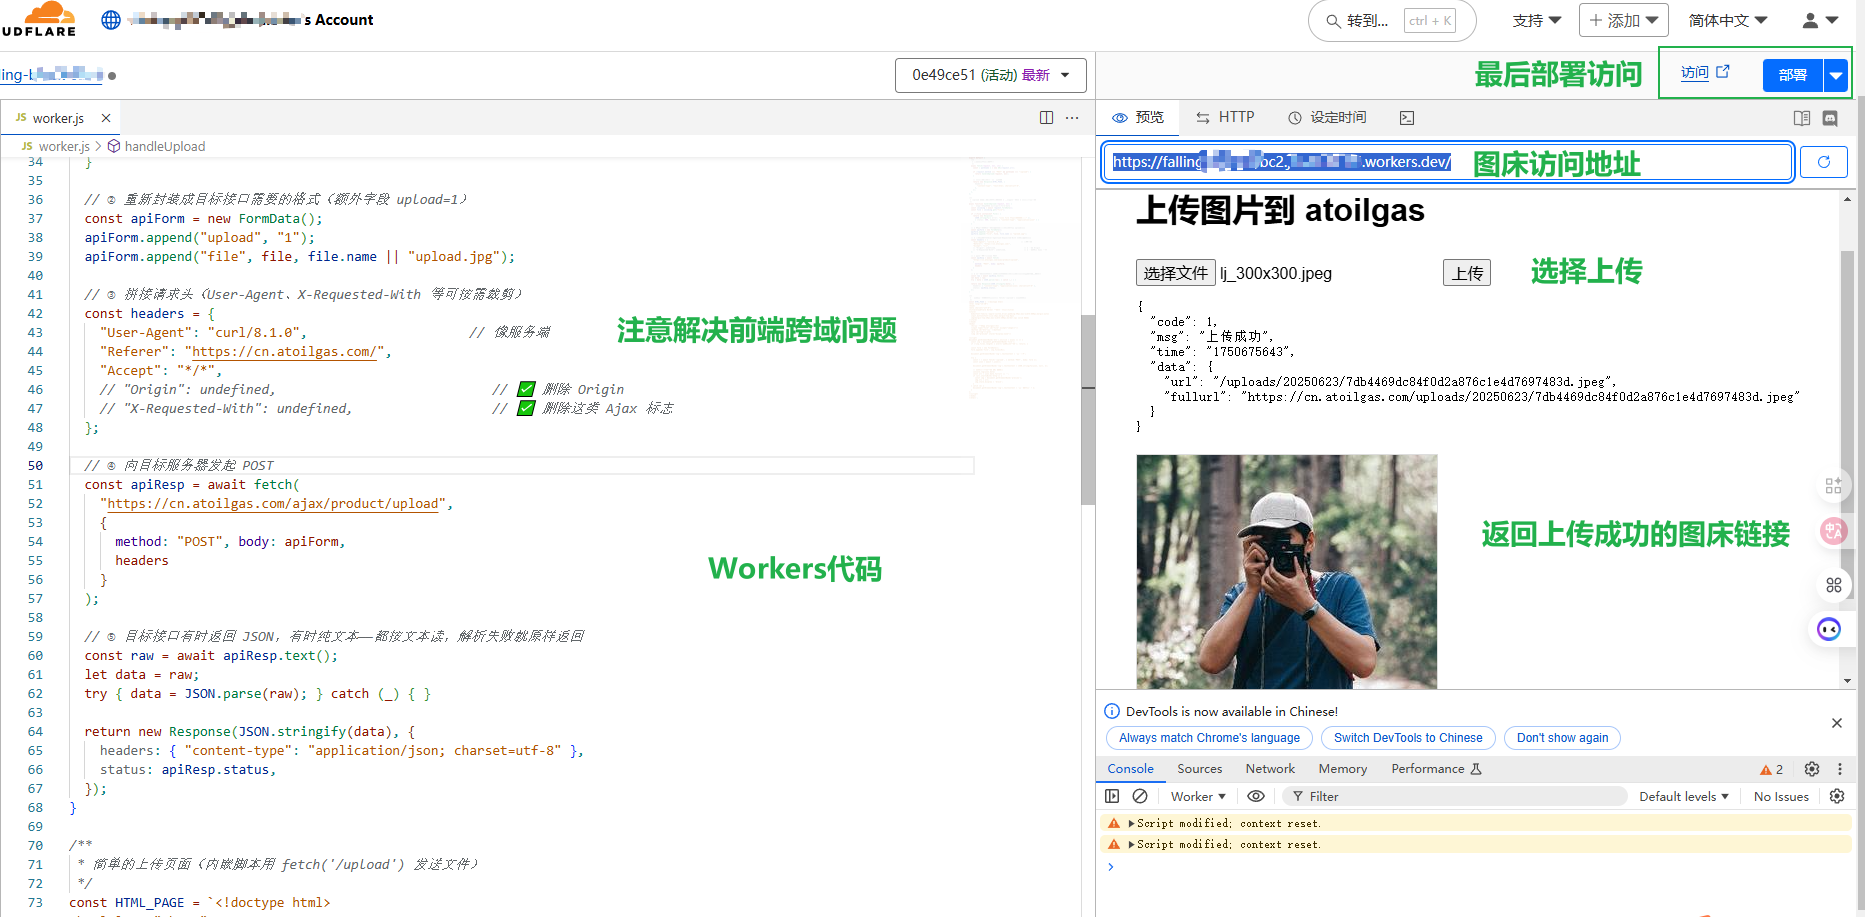Open the user account menu icon
The image size is (1865, 917).
point(1820,20)
